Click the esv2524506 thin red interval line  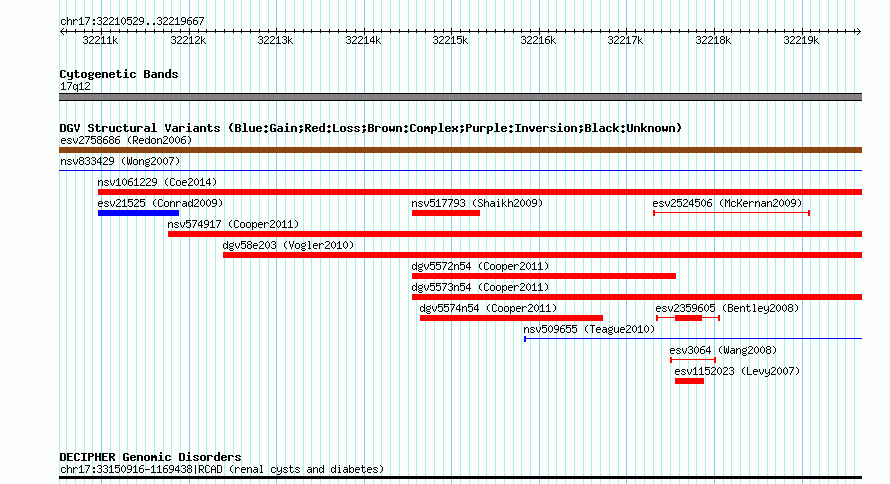pyautogui.click(x=732, y=213)
